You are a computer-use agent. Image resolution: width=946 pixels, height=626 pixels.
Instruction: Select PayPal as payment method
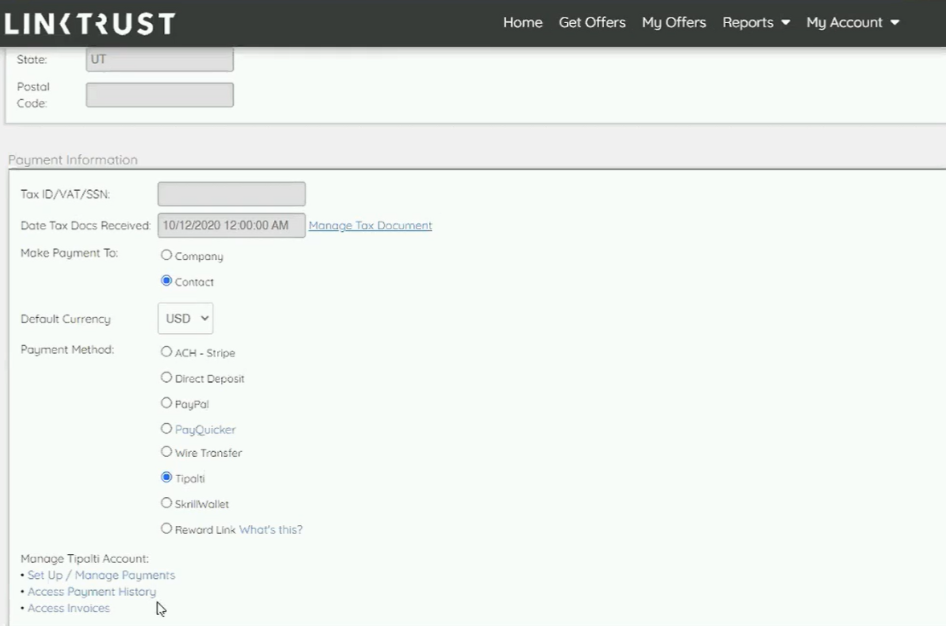click(x=167, y=403)
